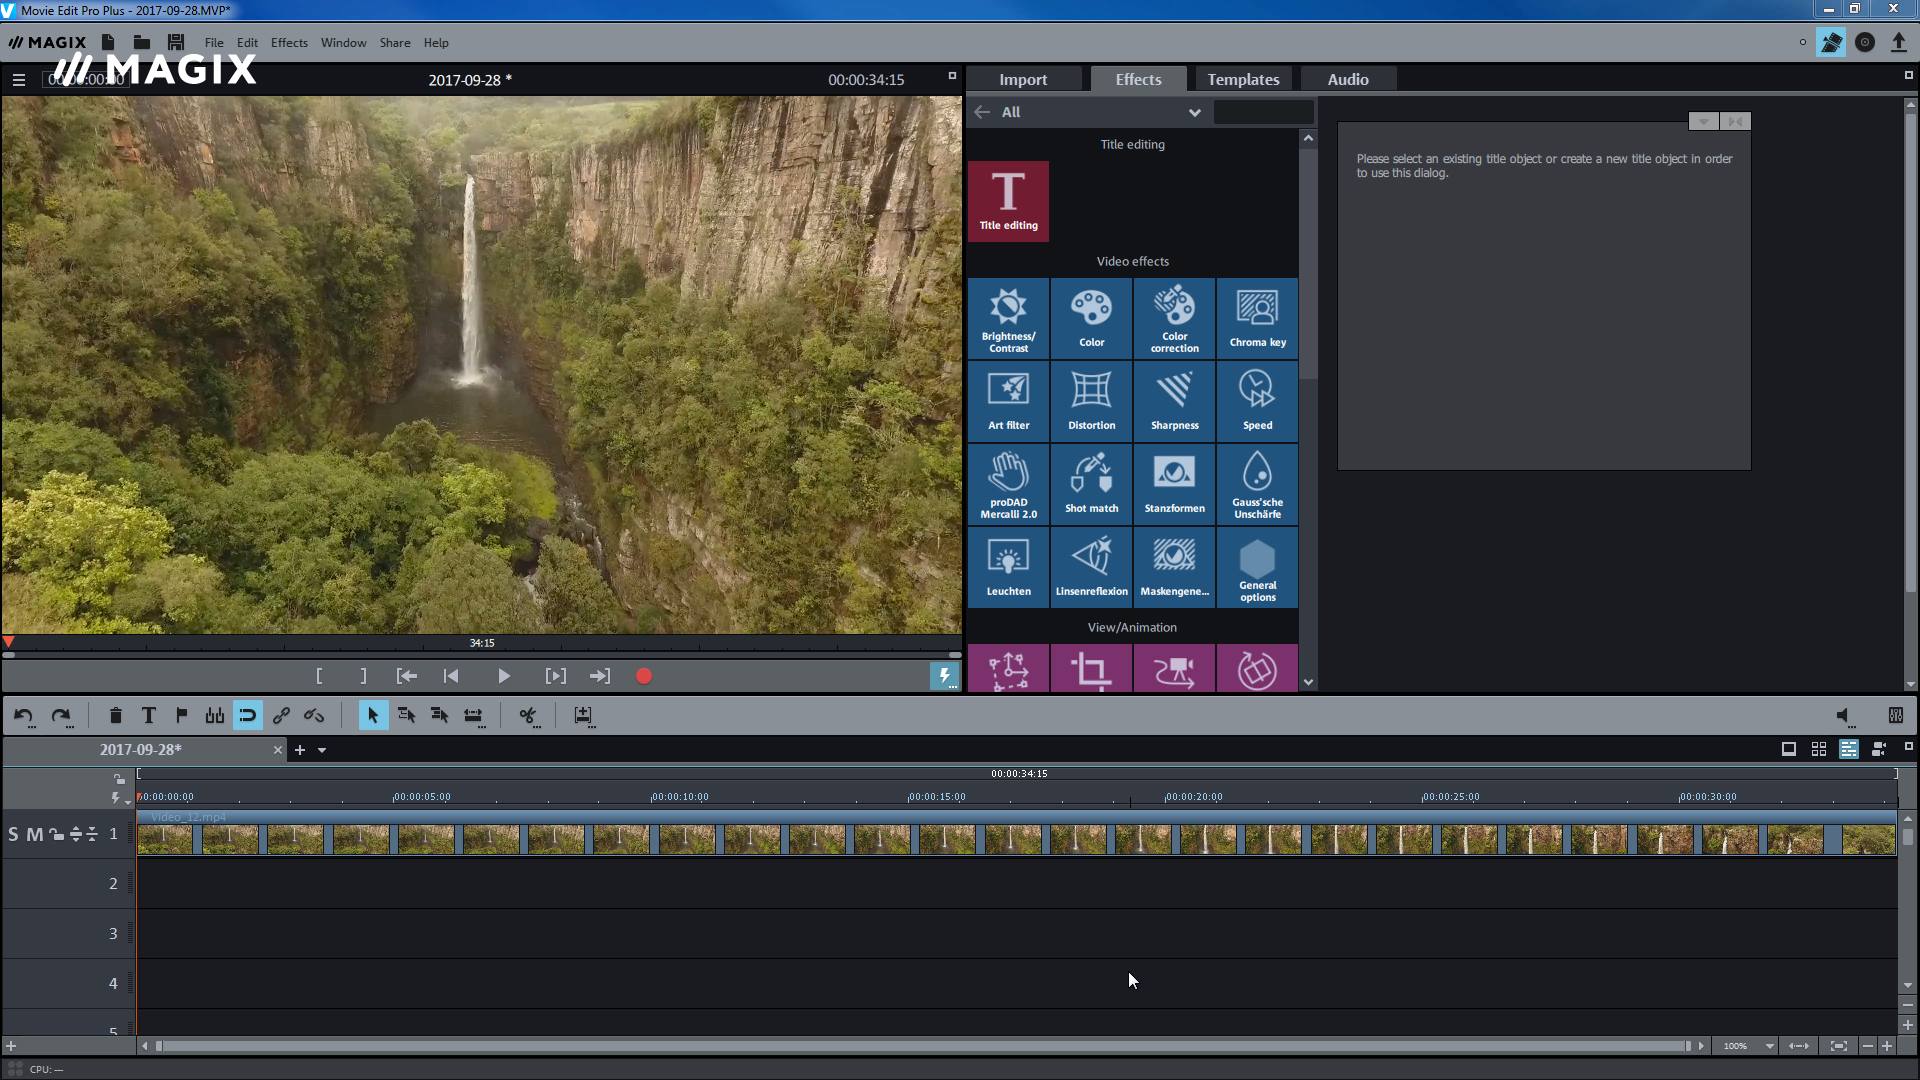Click the Import tab
The width and height of the screenshot is (1920, 1080).
pyautogui.click(x=1025, y=79)
